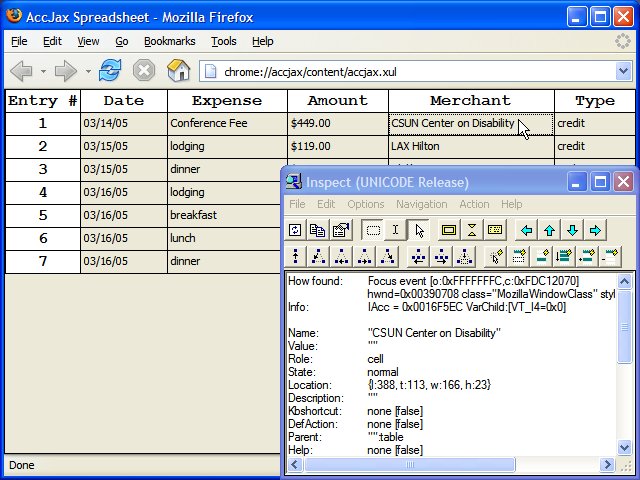
Task: Click the yellow highlight rectangle icon
Action: click(x=449, y=230)
